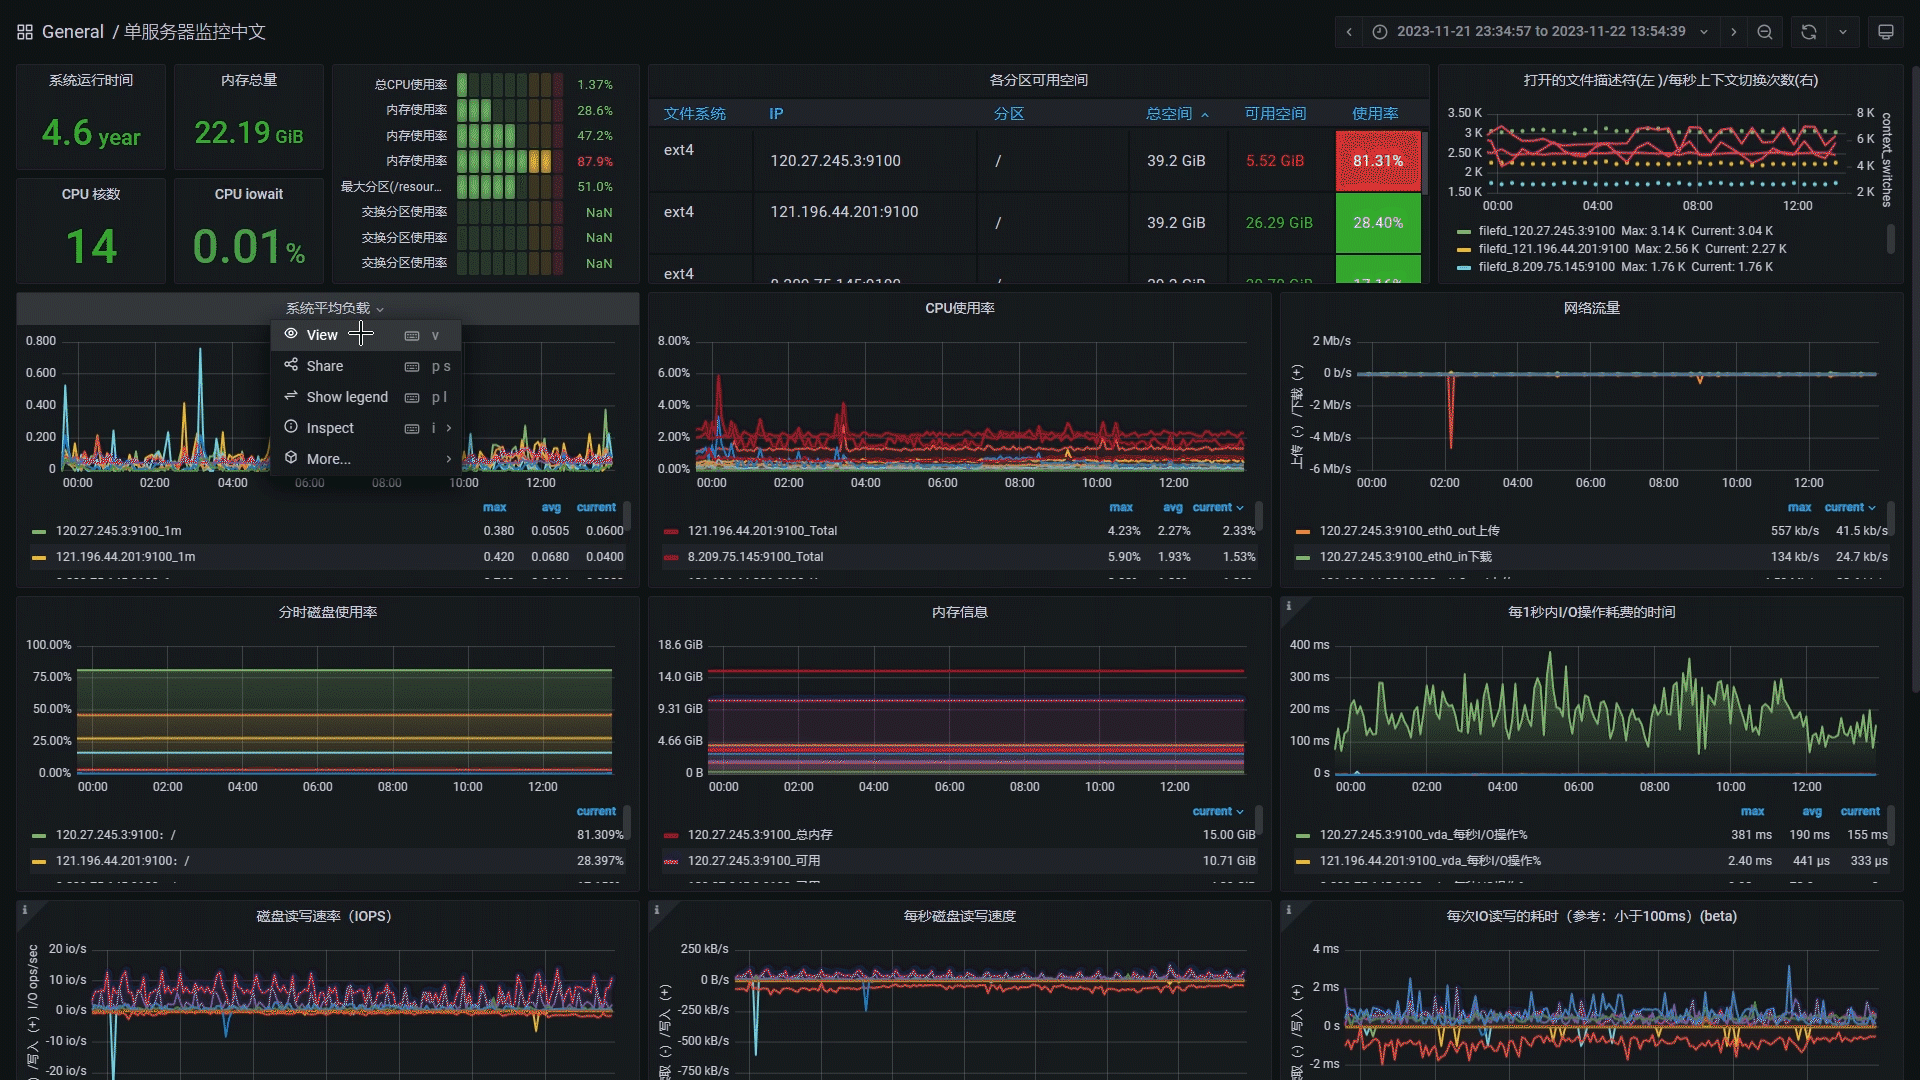Viewport: 1920px width, 1080px height.
Task: Toggle filefd_8.209.75.145:9100 legend series
Action: pyautogui.click(x=1546, y=267)
